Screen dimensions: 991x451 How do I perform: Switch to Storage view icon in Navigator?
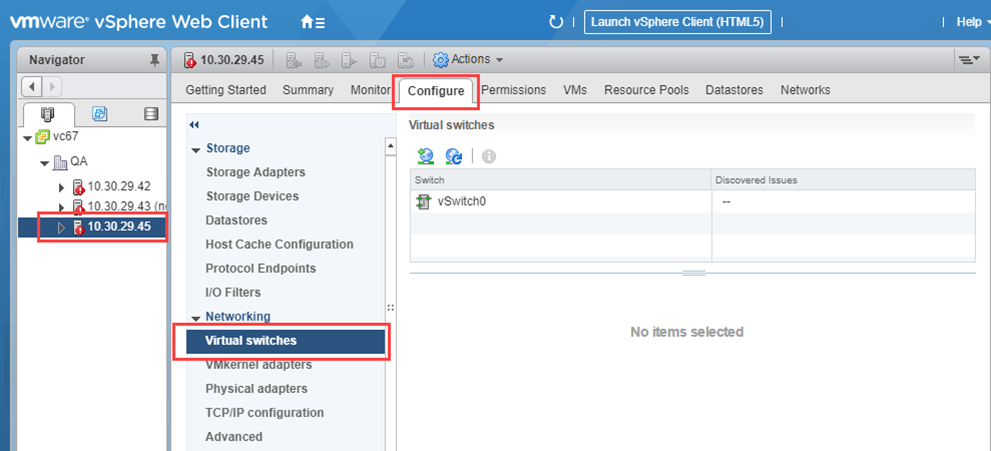pos(151,114)
